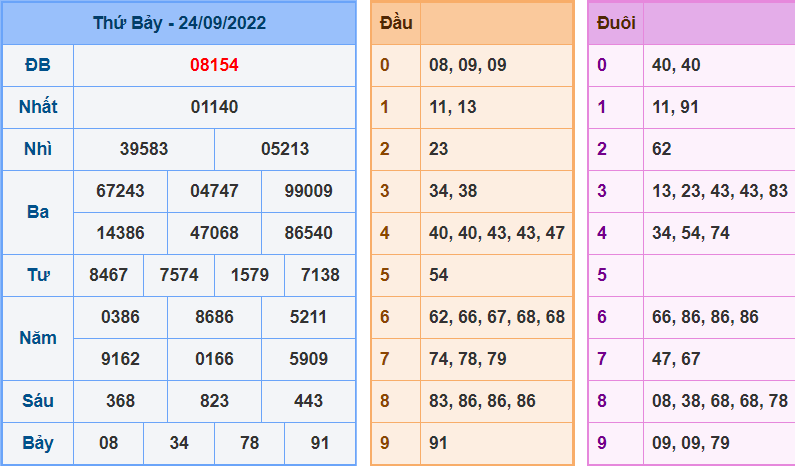
Task: Click Đầu row values '83, 86, 86, 86'
Action: [x=483, y=402]
